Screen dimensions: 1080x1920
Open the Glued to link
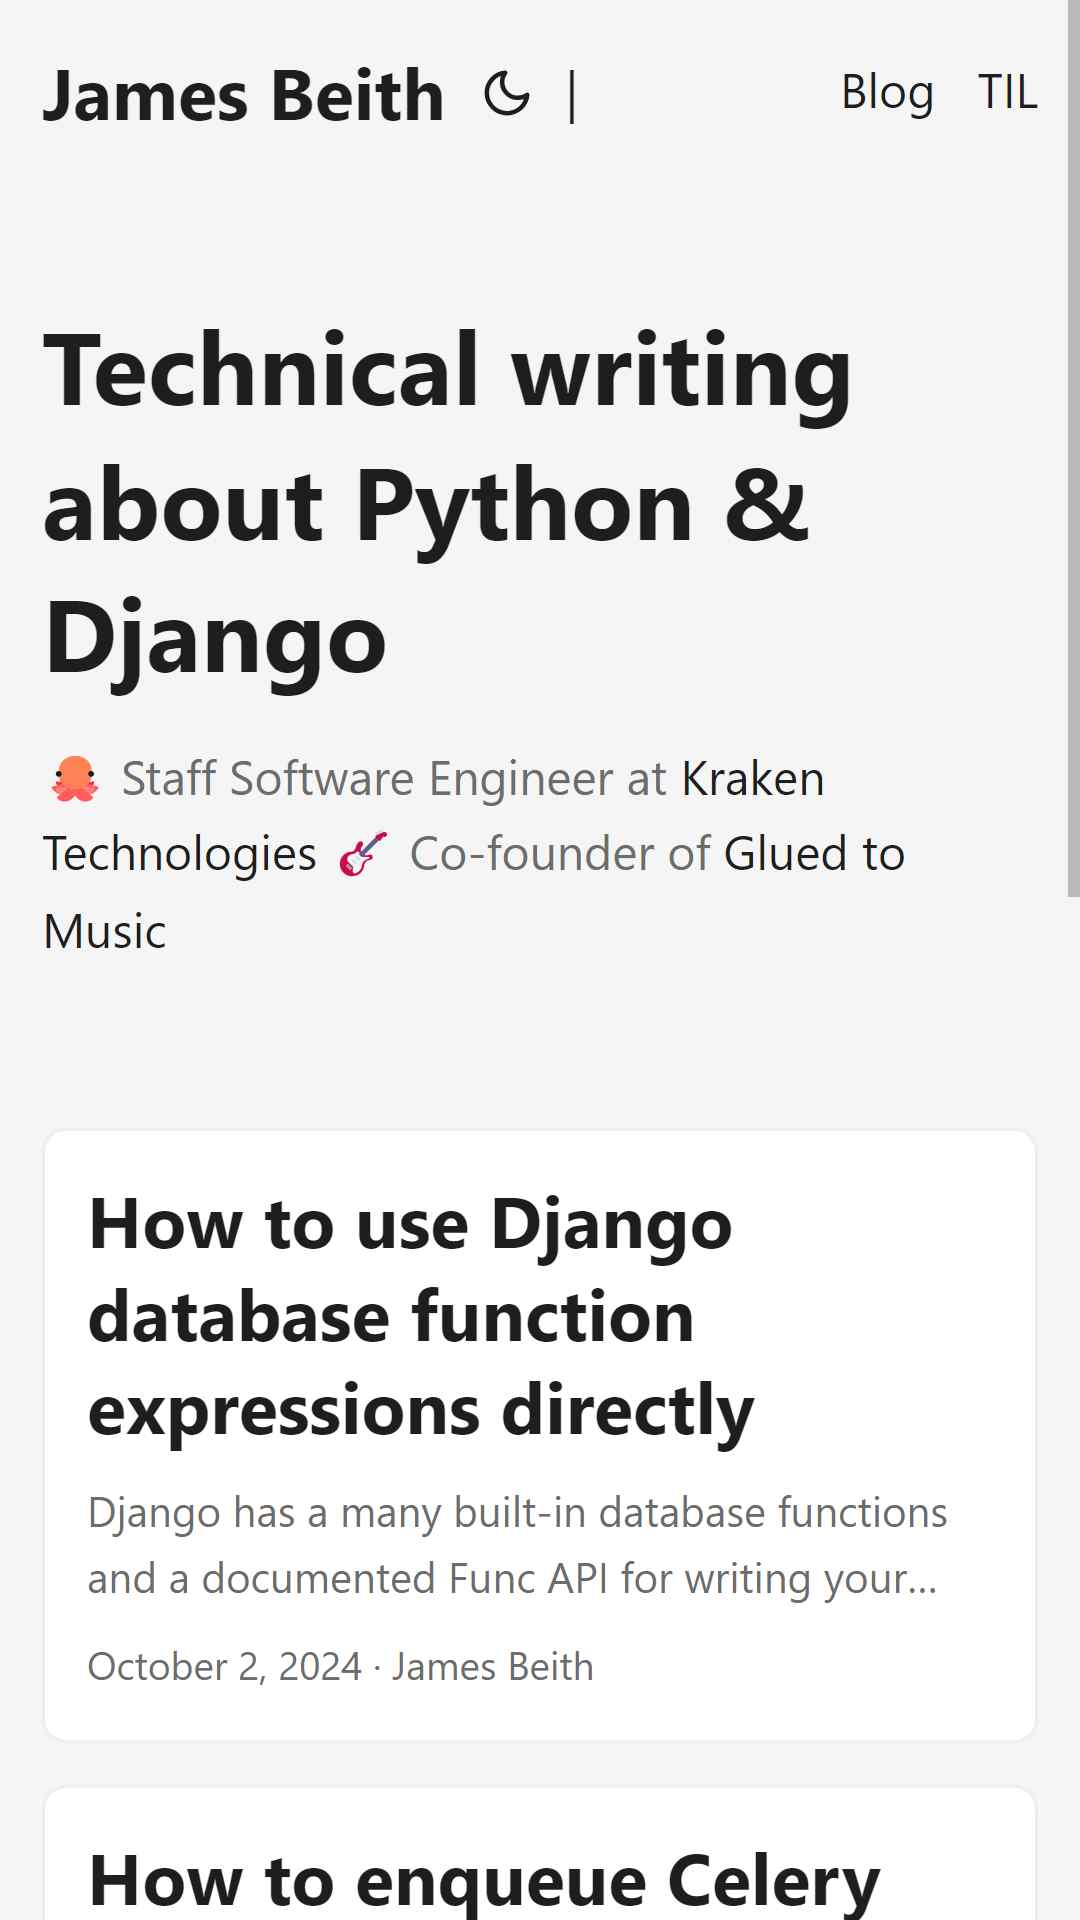pos(814,854)
